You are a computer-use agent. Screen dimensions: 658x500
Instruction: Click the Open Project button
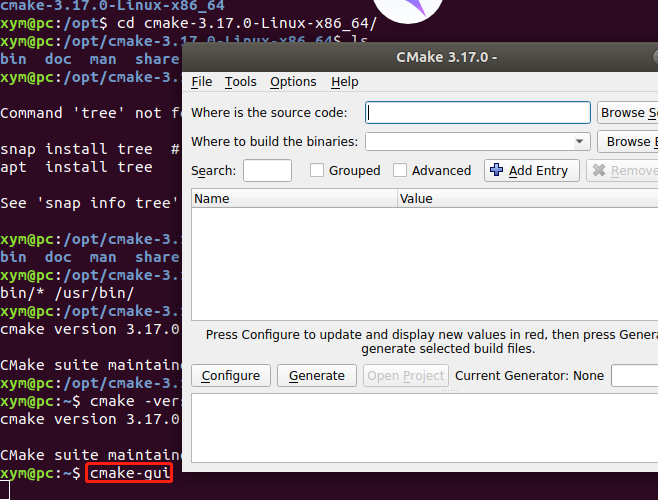(406, 375)
